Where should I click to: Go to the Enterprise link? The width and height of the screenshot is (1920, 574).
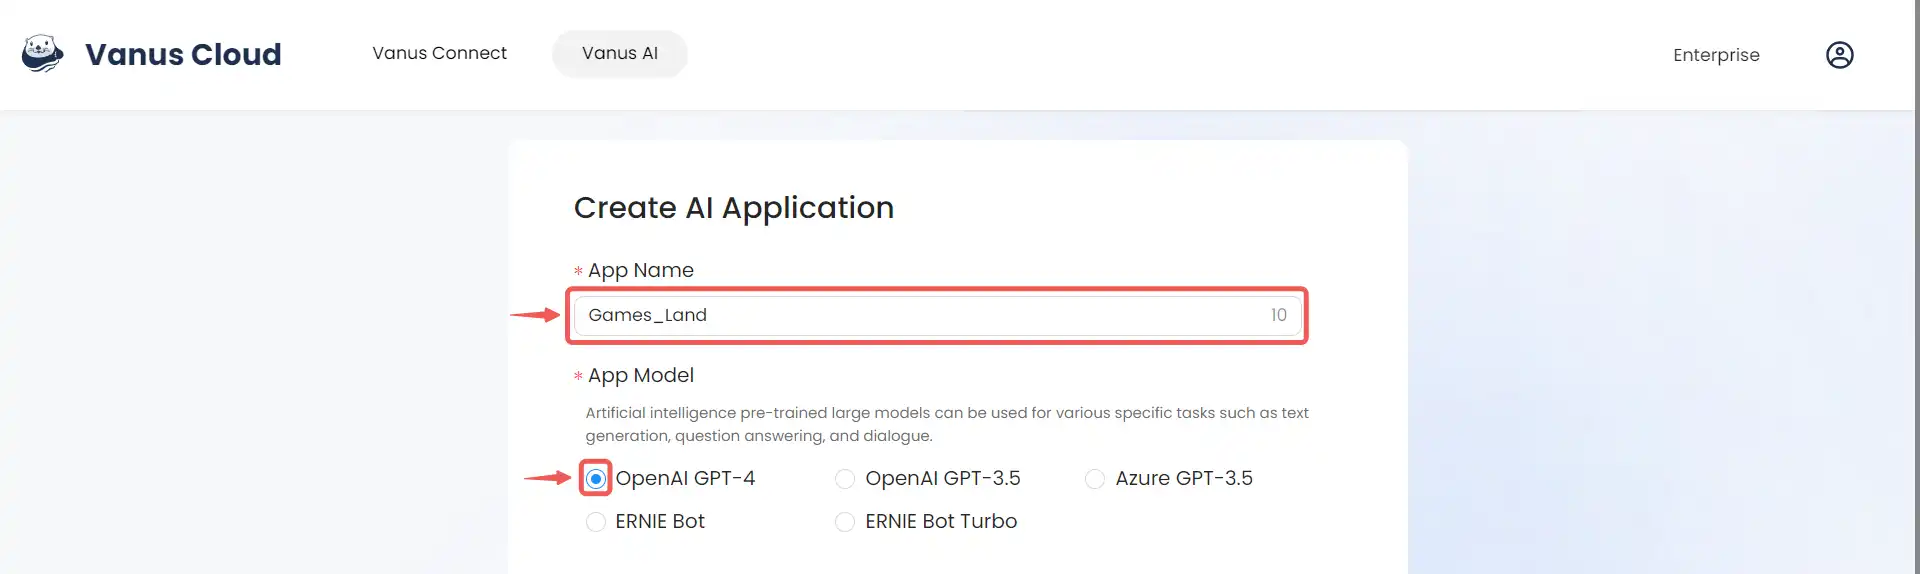(1716, 55)
